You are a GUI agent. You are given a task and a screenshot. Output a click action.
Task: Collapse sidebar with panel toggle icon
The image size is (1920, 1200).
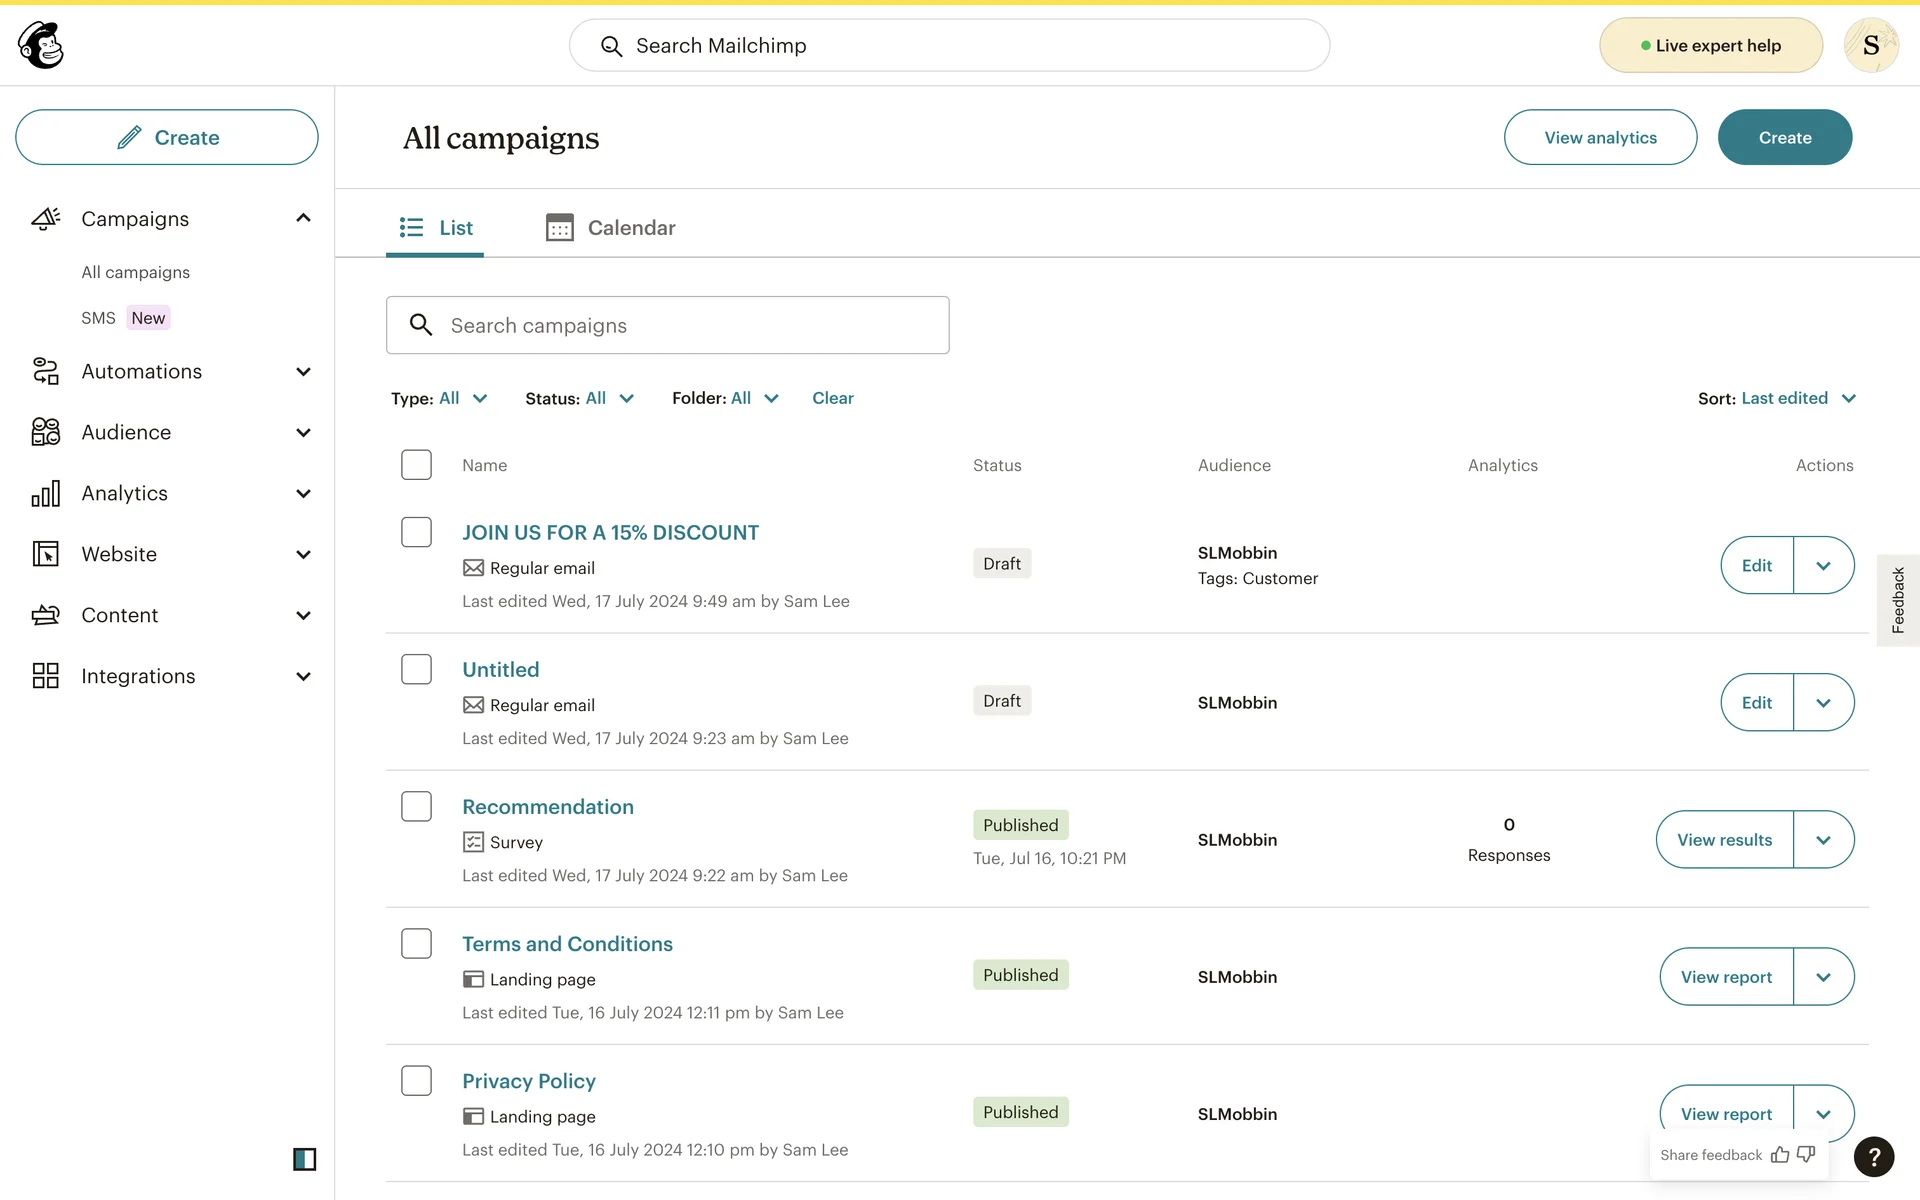click(x=304, y=1159)
